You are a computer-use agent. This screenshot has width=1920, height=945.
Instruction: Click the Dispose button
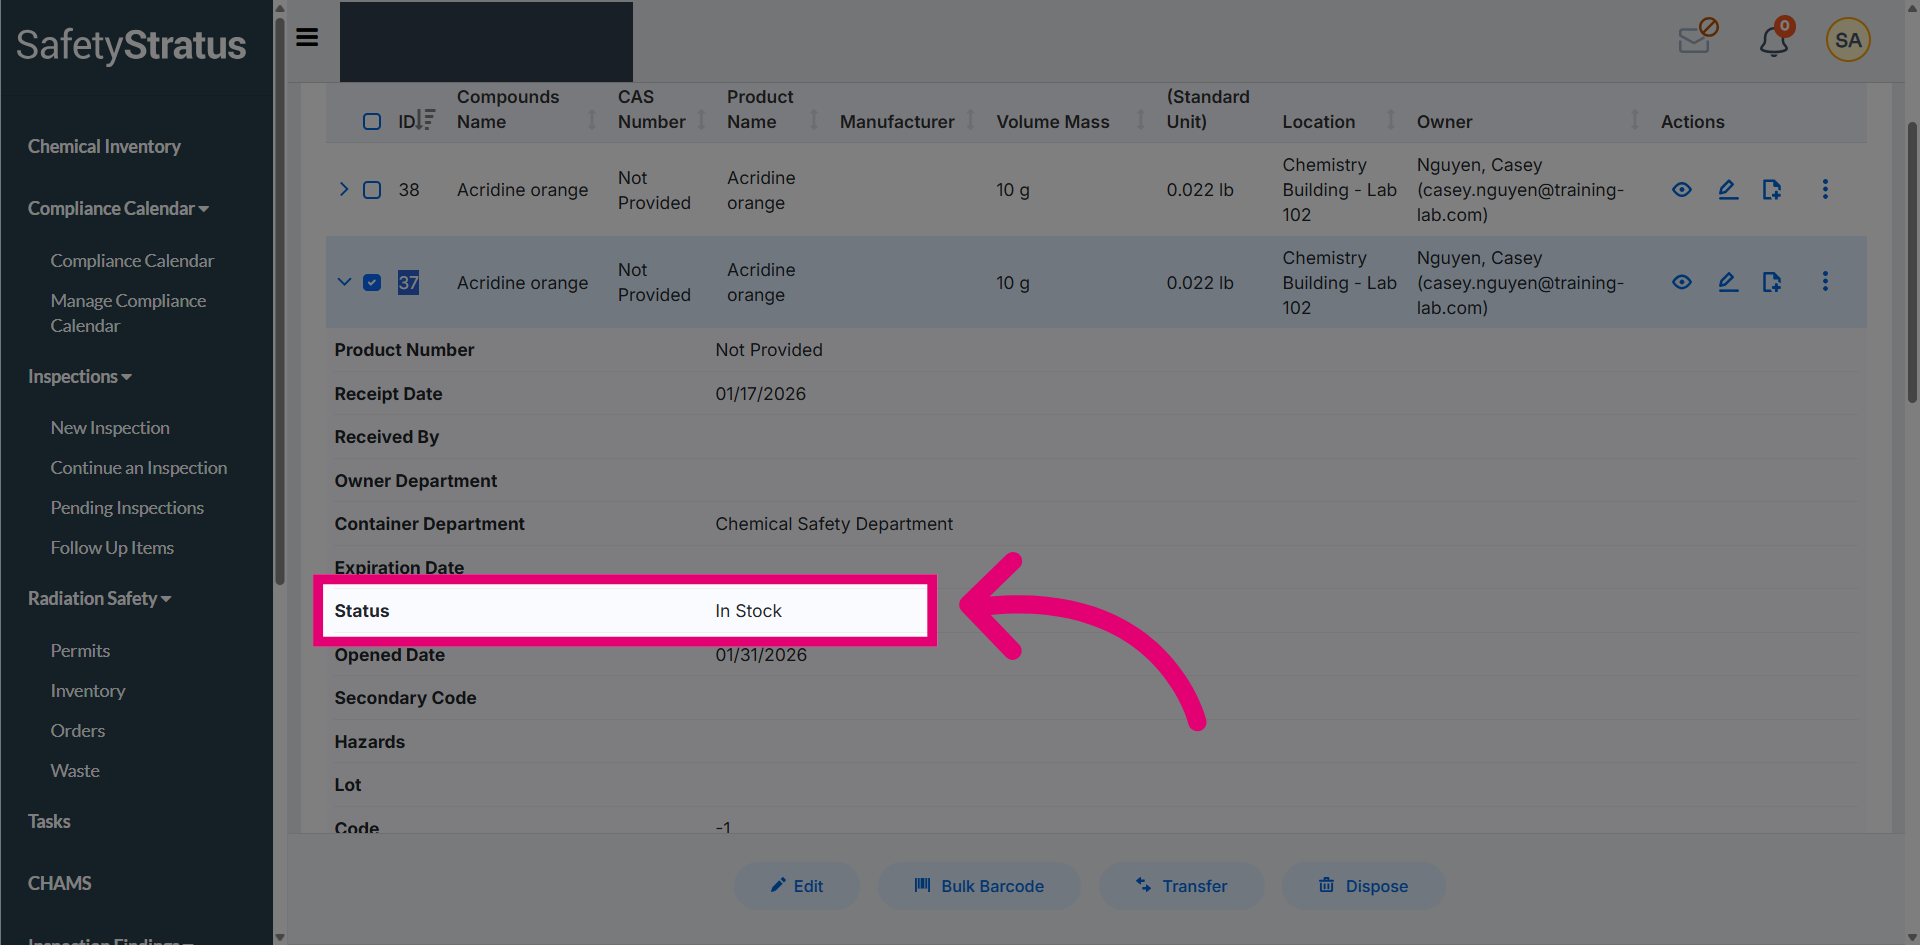point(1363,886)
